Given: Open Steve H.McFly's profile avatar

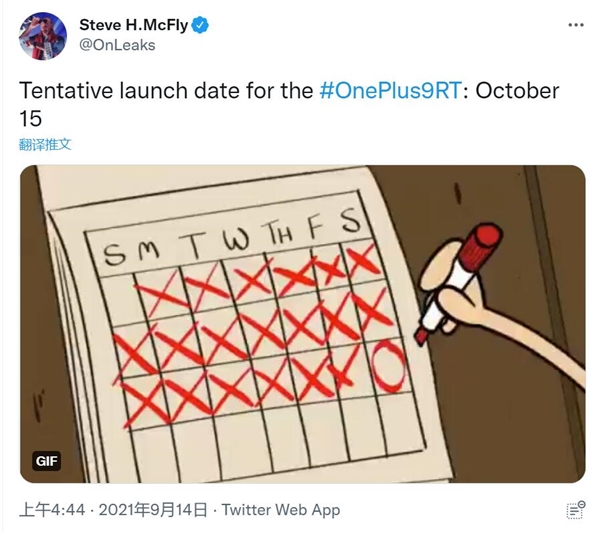Looking at the screenshot, I should [x=43, y=36].
